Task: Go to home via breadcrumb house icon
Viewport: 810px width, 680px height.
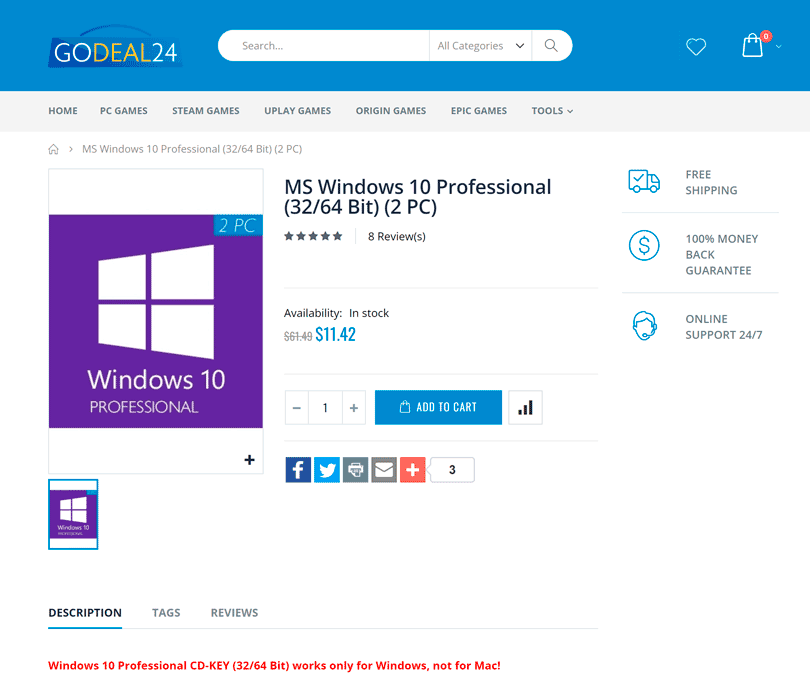Action: click(54, 149)
